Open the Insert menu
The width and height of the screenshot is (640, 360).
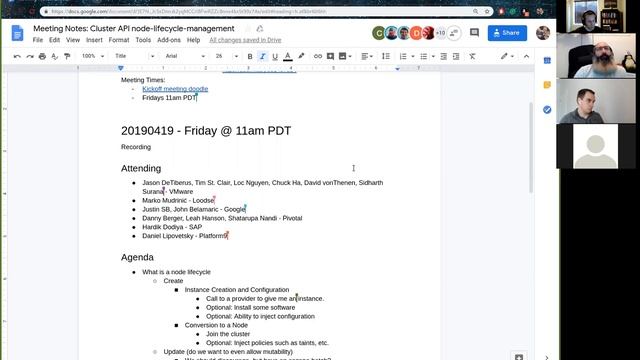pyautogui.click(x=94, y=40)
